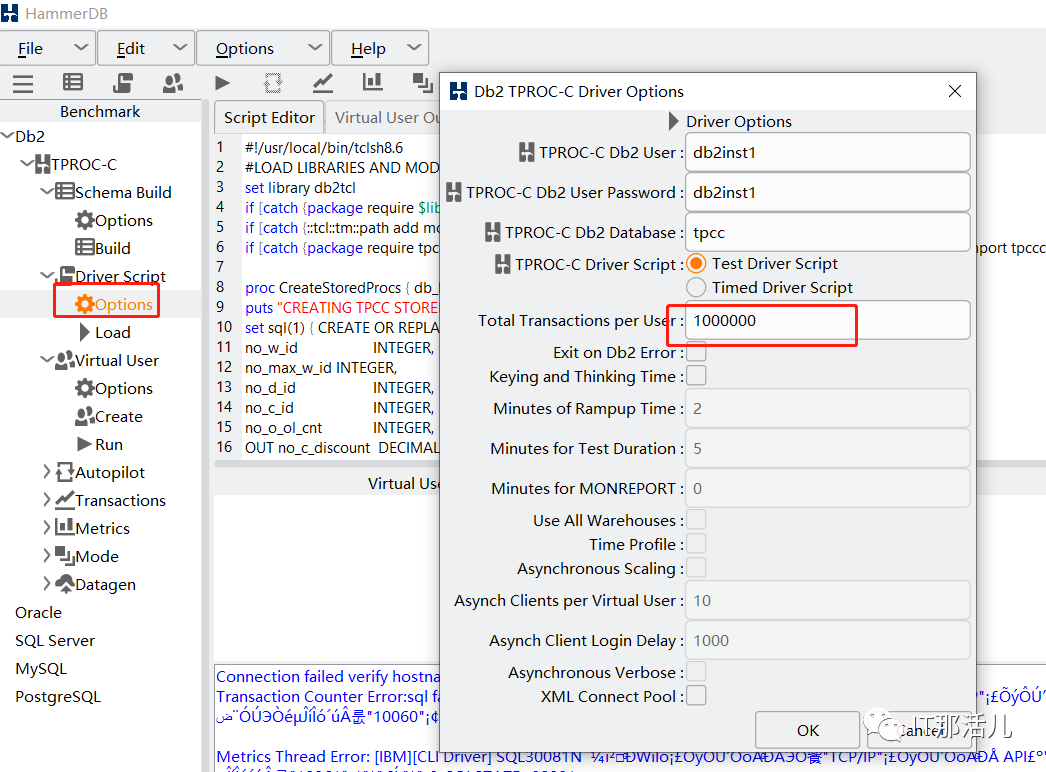This screenshot has width=1046, height=772.
Task: Click the TPROC-C Db2 User field
Action: tap(827, 152)
